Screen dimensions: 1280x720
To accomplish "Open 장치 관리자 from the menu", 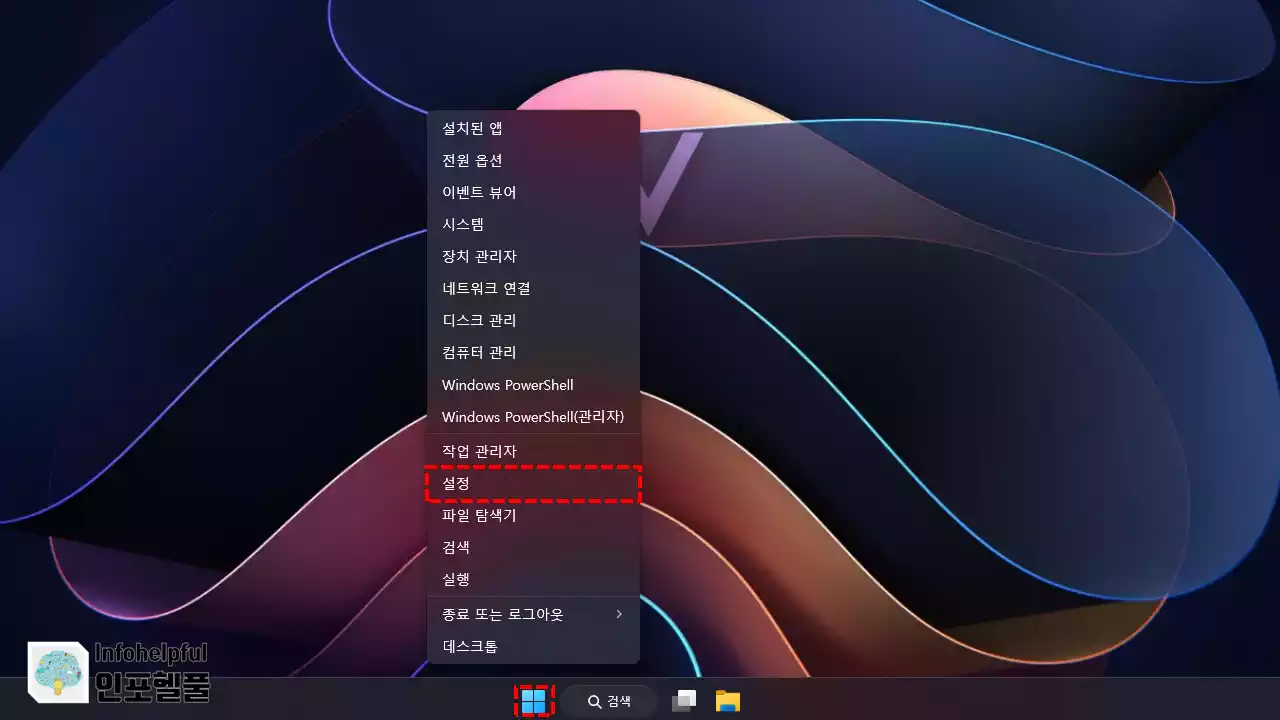I will pyautogui.click(x=533, y=256).
